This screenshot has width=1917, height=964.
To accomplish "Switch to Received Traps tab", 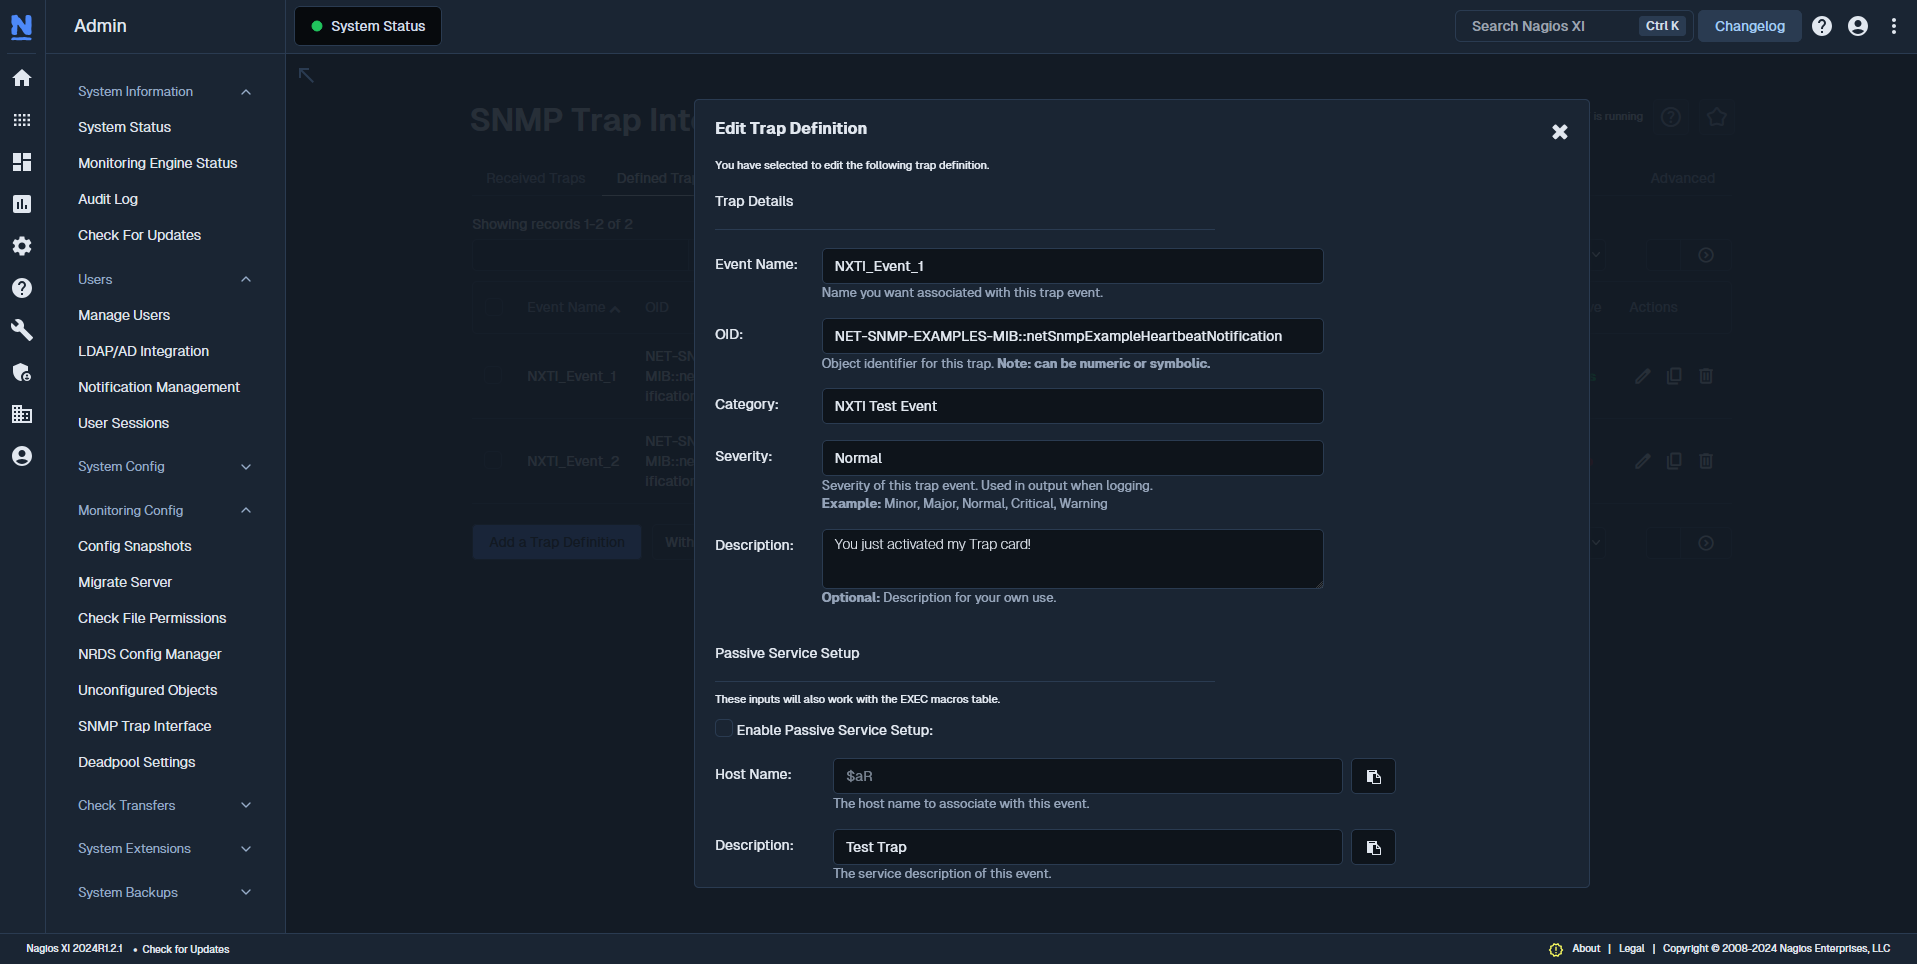I will click(x=535, y=178).
